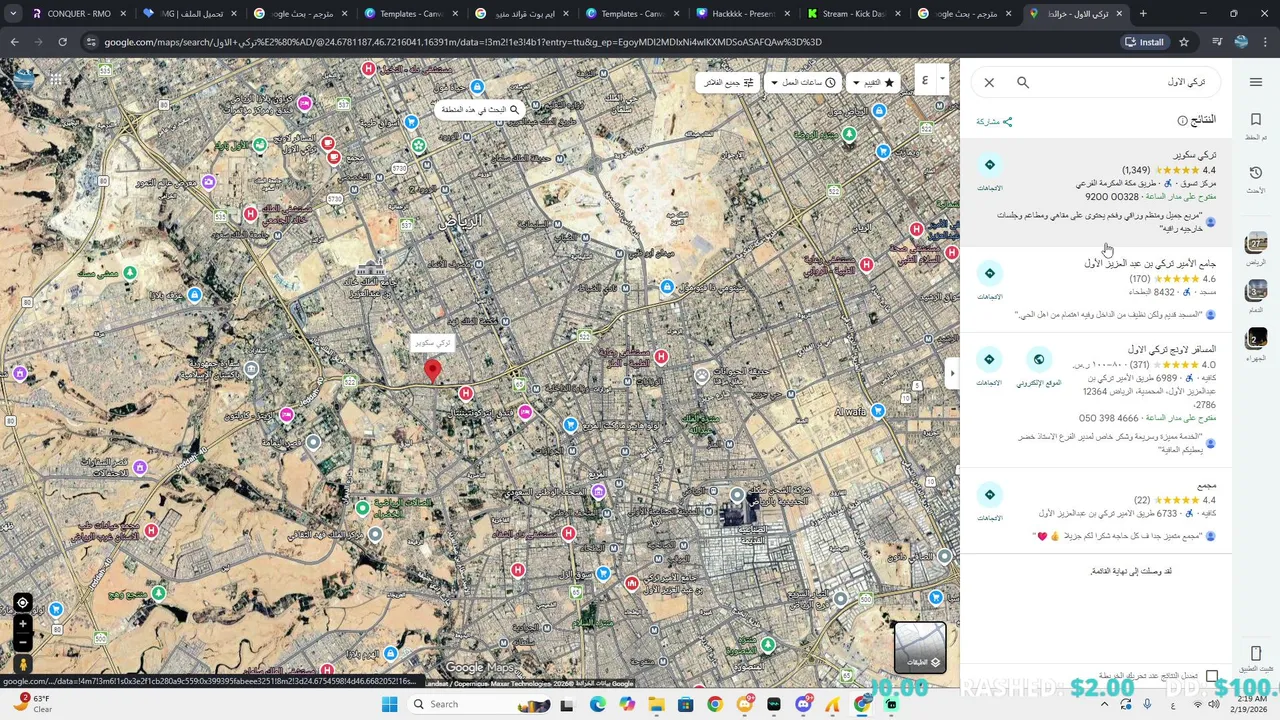Go back using browser back arrow
The height and width of the screenshot is (720, 1280).
point(14,42)
